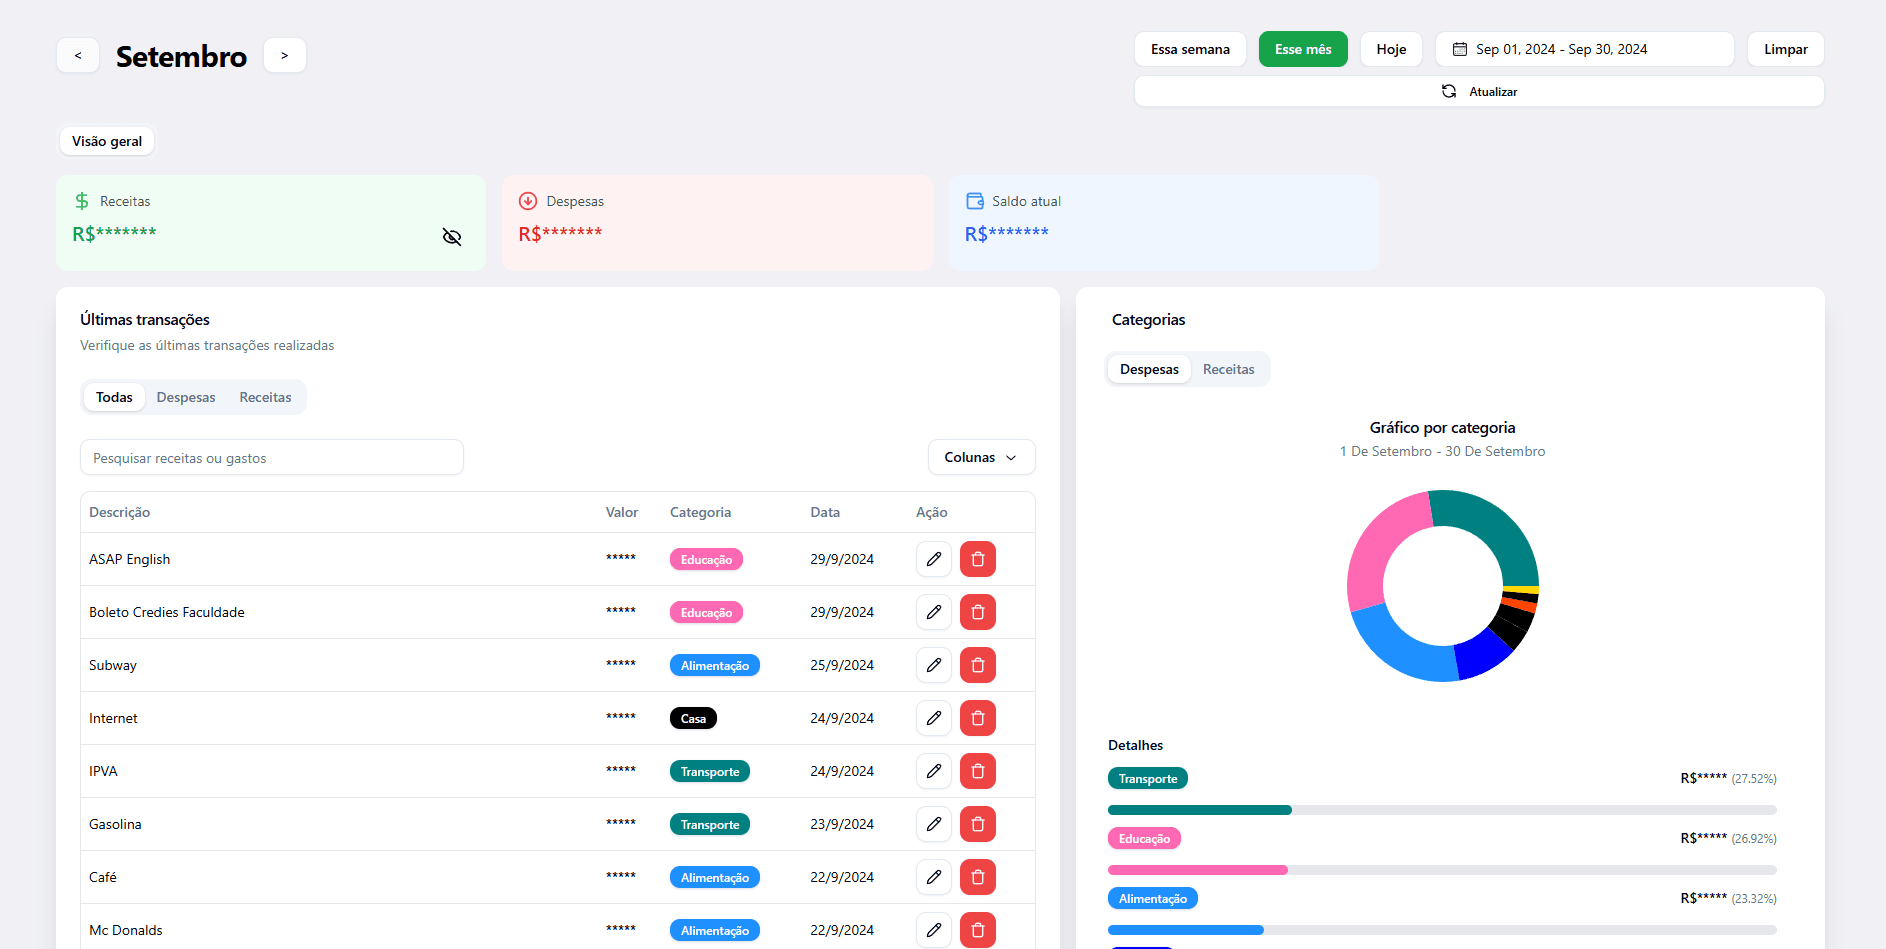Screen dimensions: 1886x949
Task: Click Educação tag on ASAP English row
Action: [706, 559]
